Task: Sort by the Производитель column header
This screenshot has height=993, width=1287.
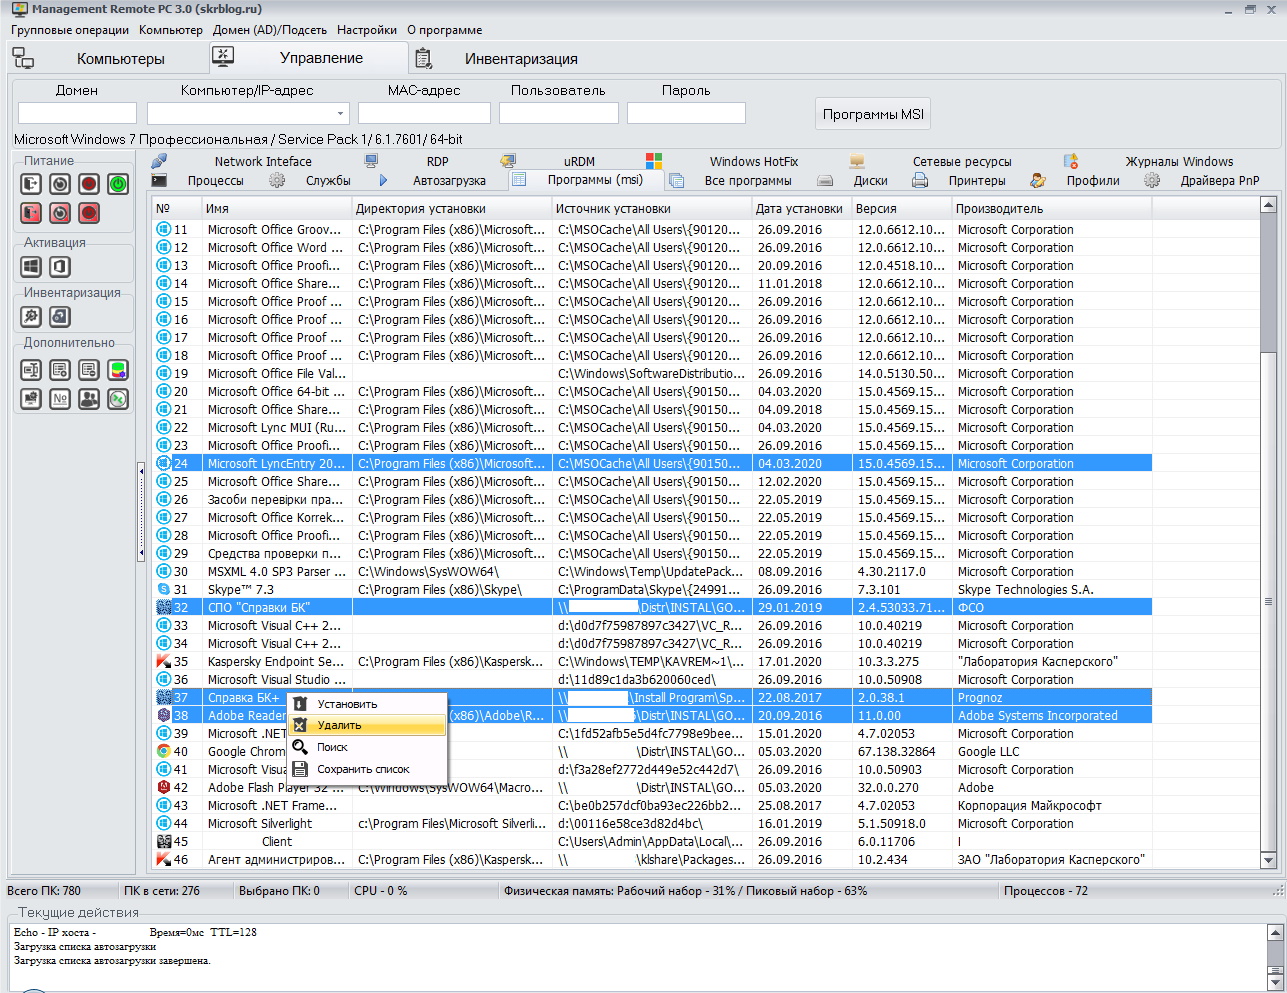Action: coord(1052,209)
